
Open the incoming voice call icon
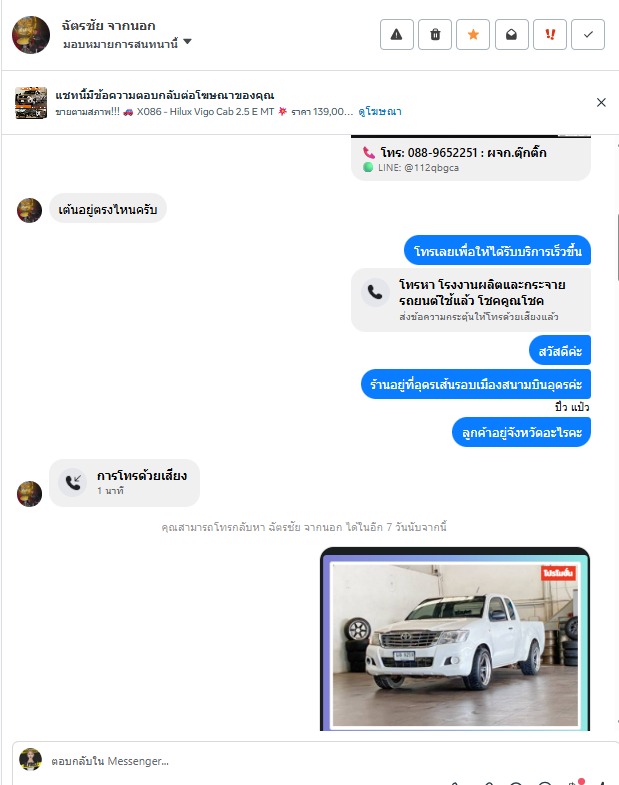(73, 483)
